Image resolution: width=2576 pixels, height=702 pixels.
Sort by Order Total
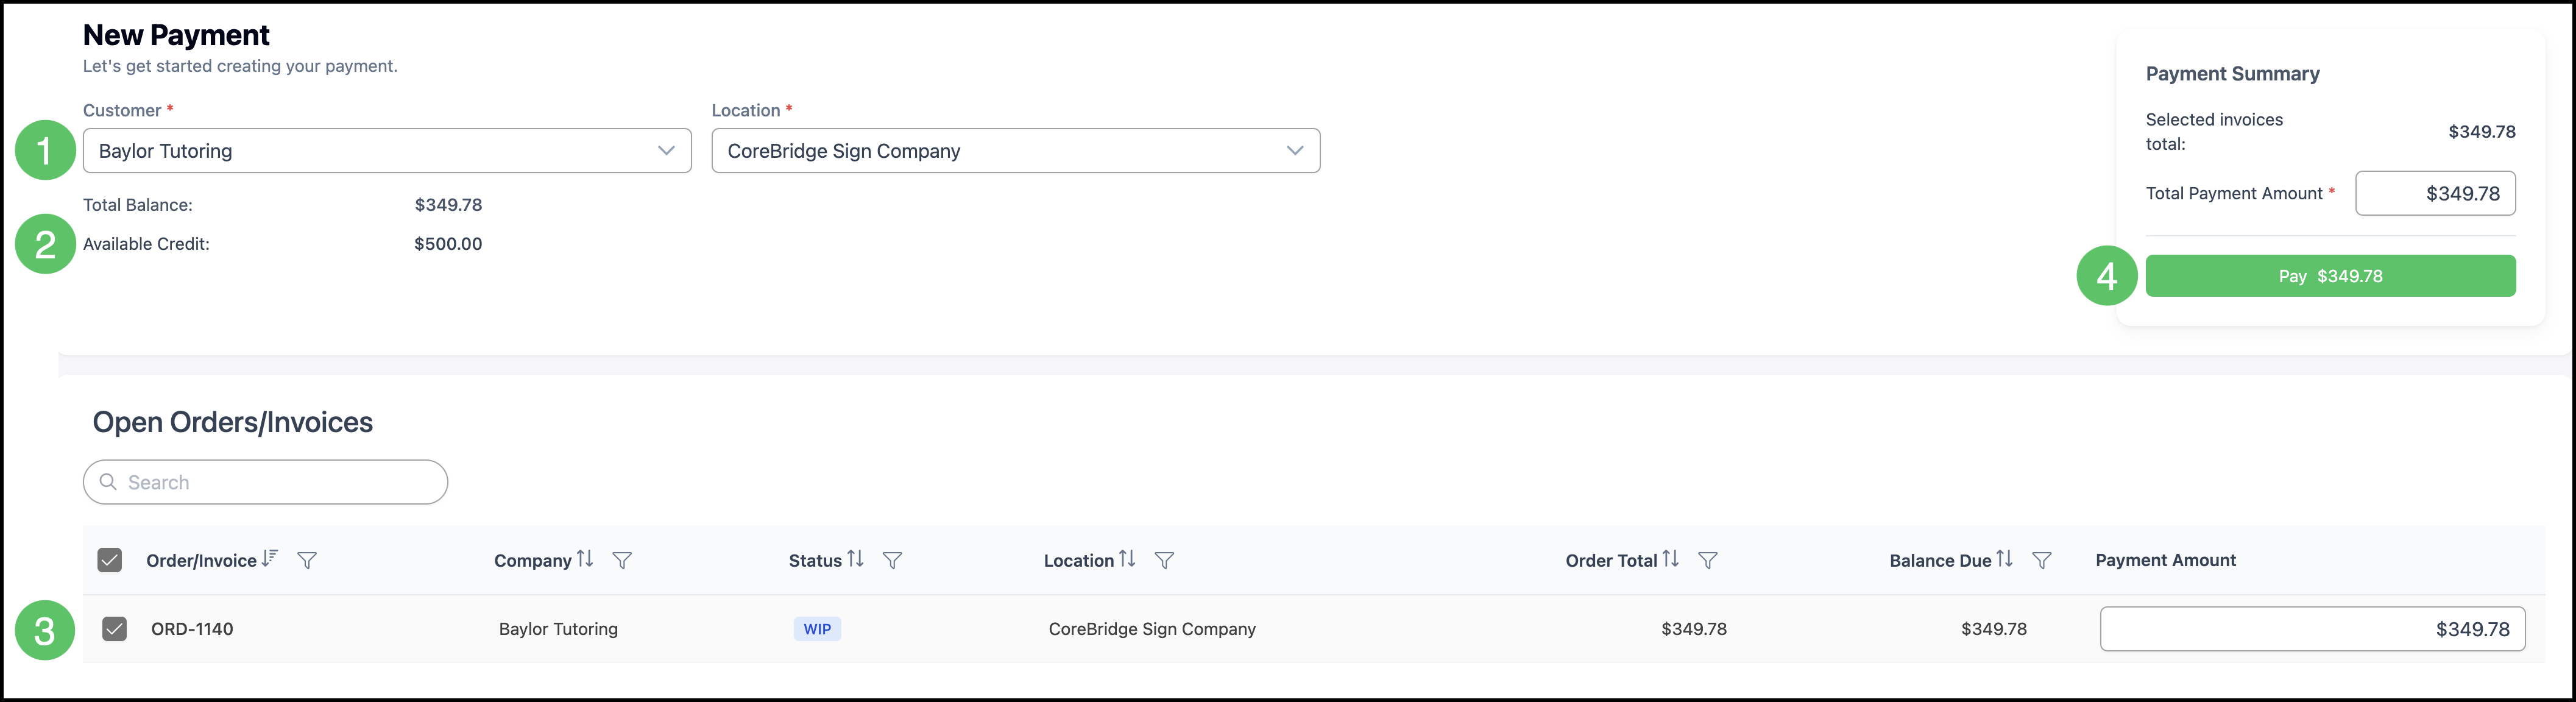1671,559
